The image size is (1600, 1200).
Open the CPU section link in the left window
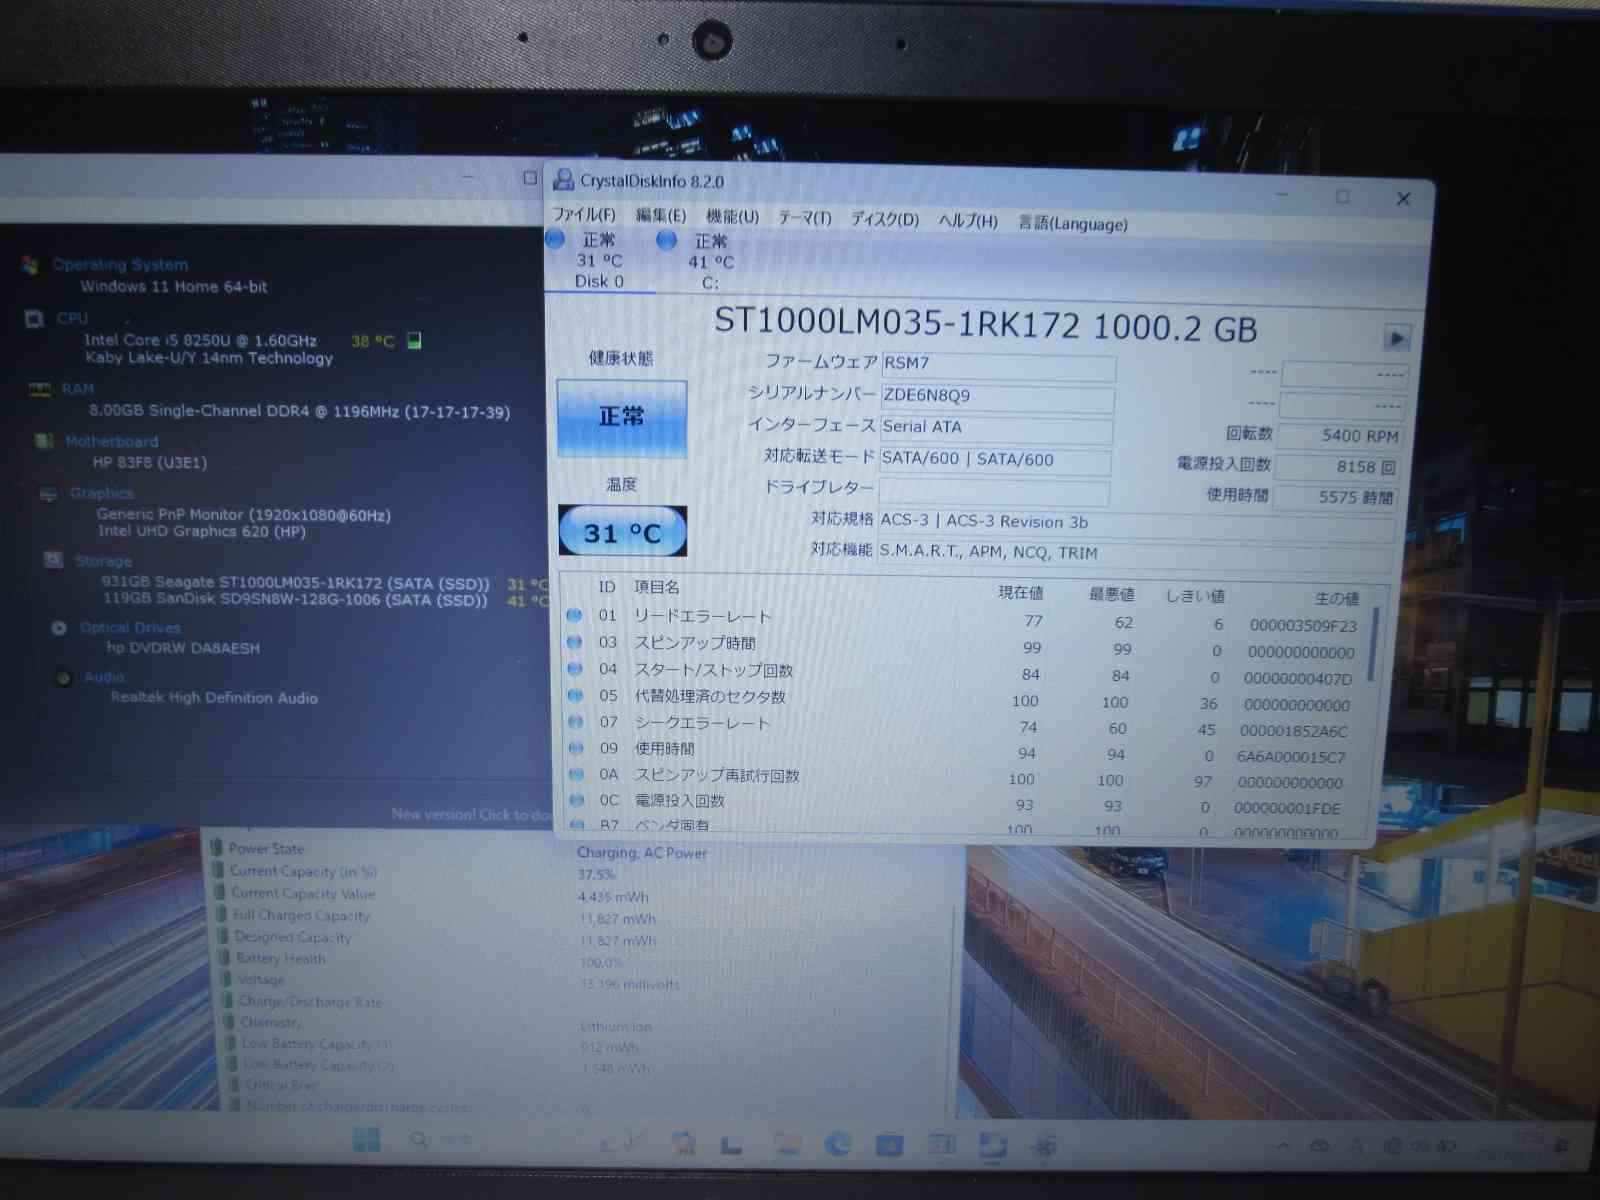coord(72,318)
